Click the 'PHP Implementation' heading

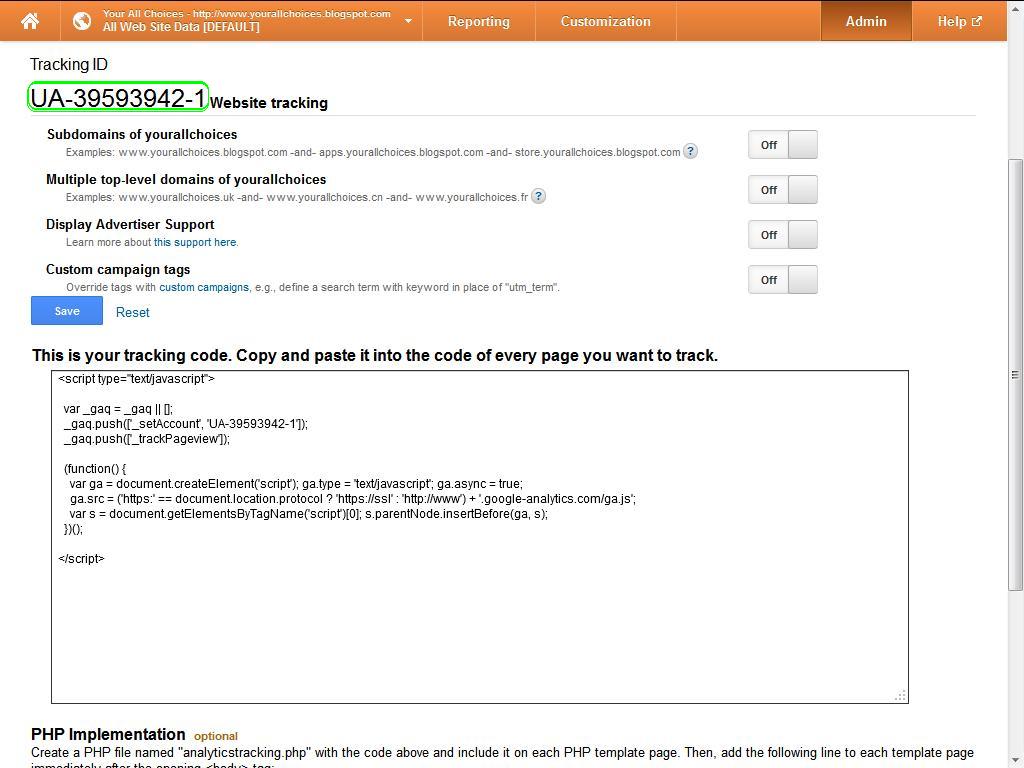pos(108,735)
